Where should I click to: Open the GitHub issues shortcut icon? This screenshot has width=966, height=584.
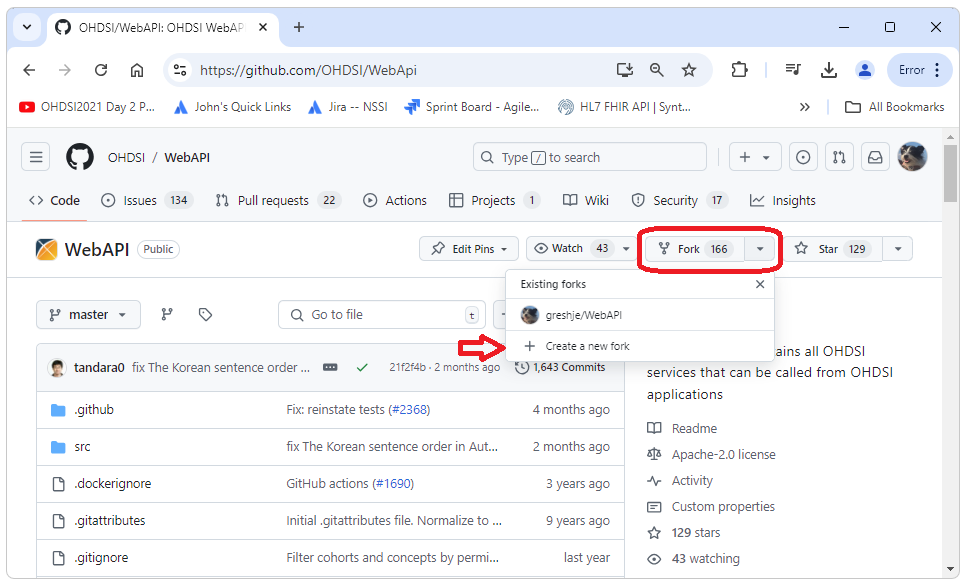(x=803, y=157)
